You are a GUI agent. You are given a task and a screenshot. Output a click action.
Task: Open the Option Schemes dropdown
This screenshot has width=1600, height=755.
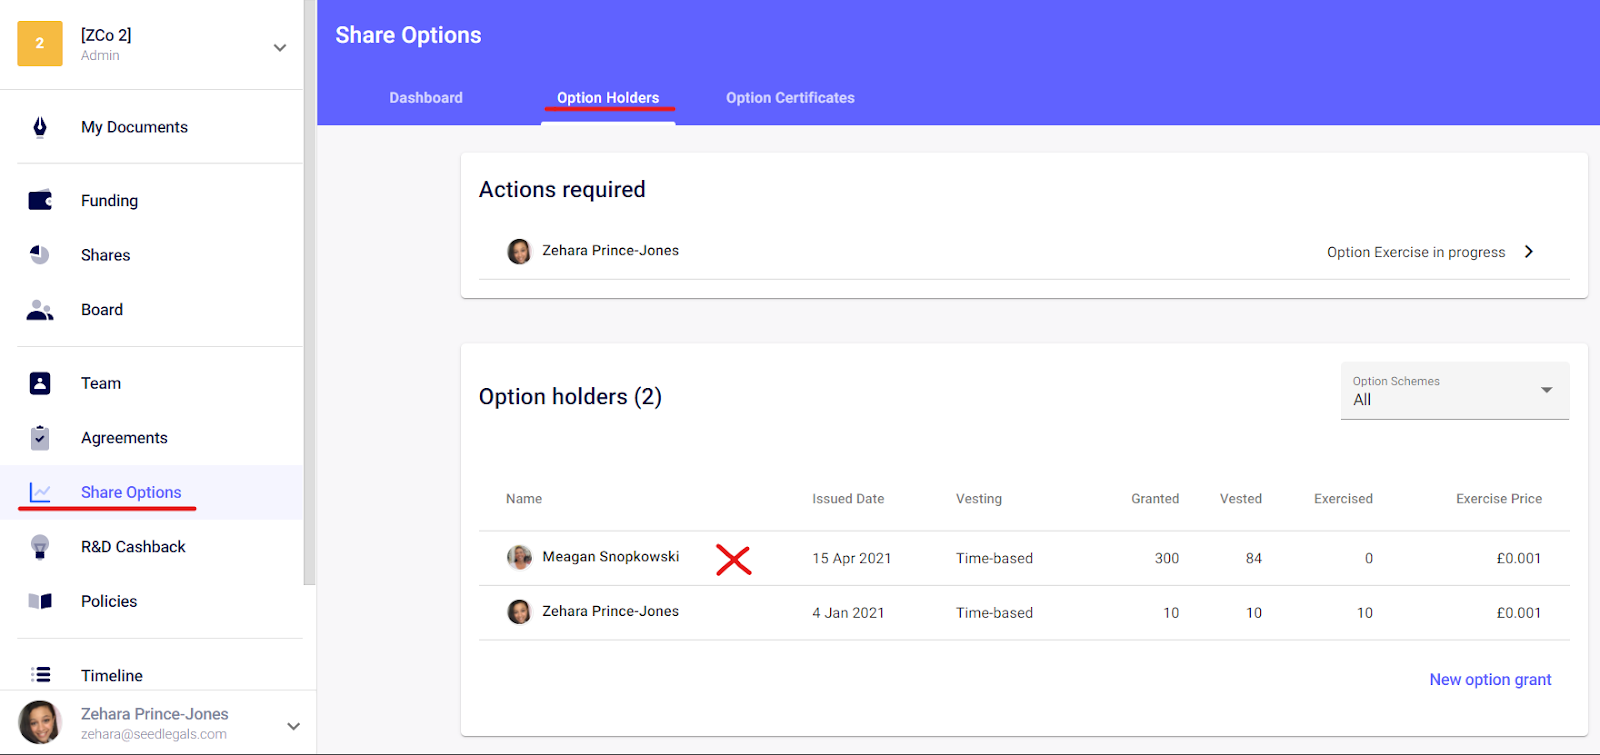(1455, 391)
